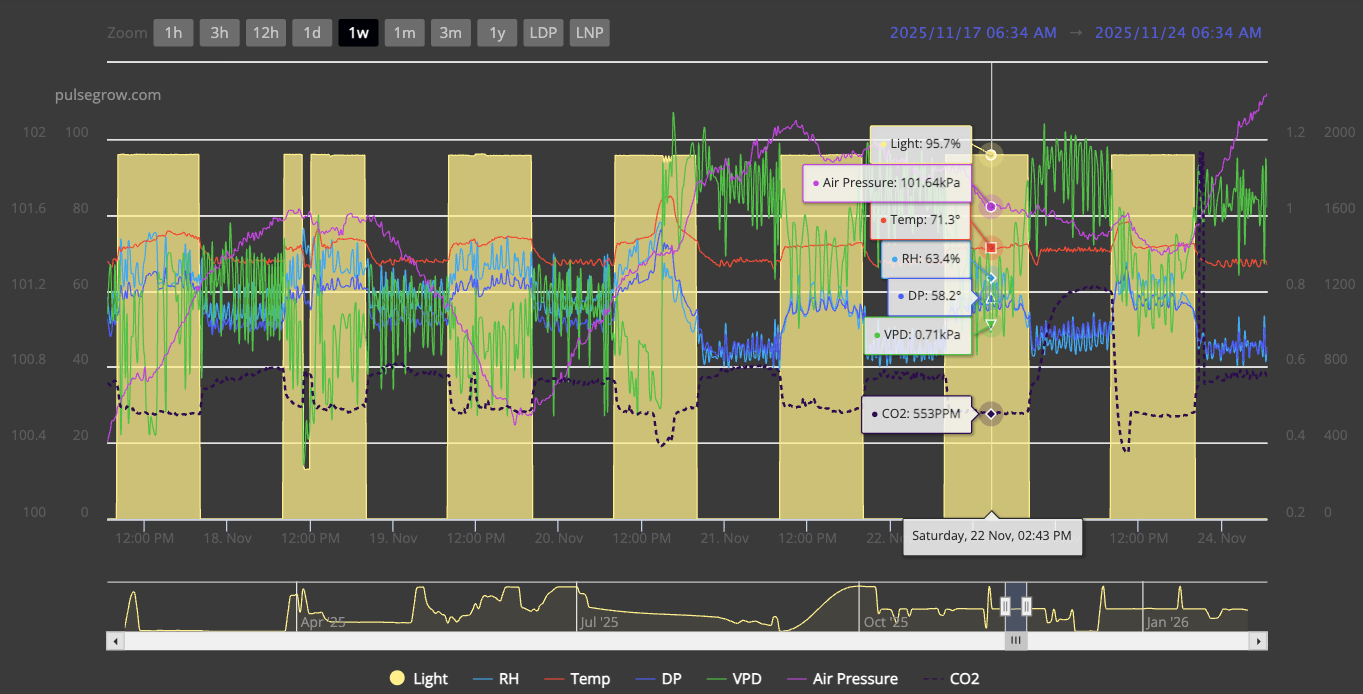
Task: Select the 3h zoom button
Action: pyautogui.click(x=219, y=33)
